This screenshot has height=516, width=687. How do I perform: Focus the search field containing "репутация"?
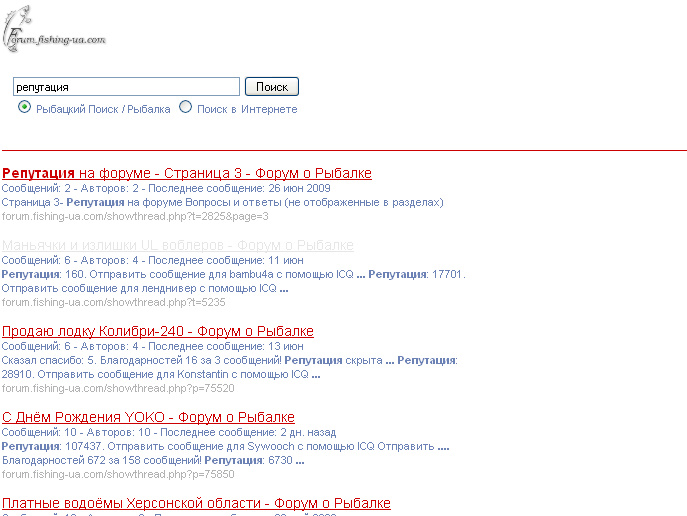click(126, 87)
